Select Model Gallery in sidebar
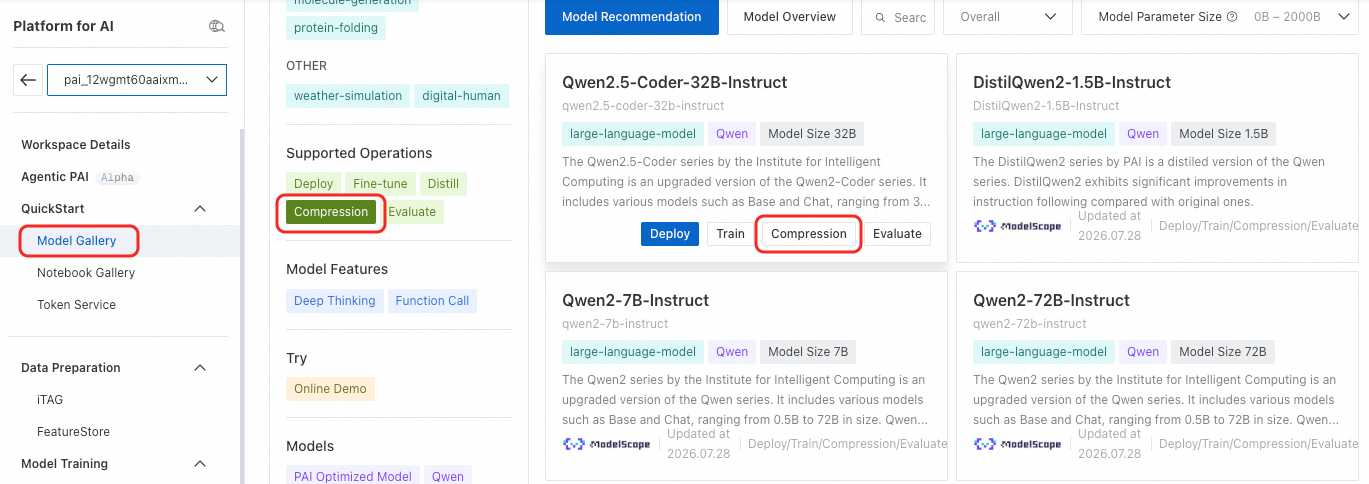1369x484 pixels. point(77,241)
